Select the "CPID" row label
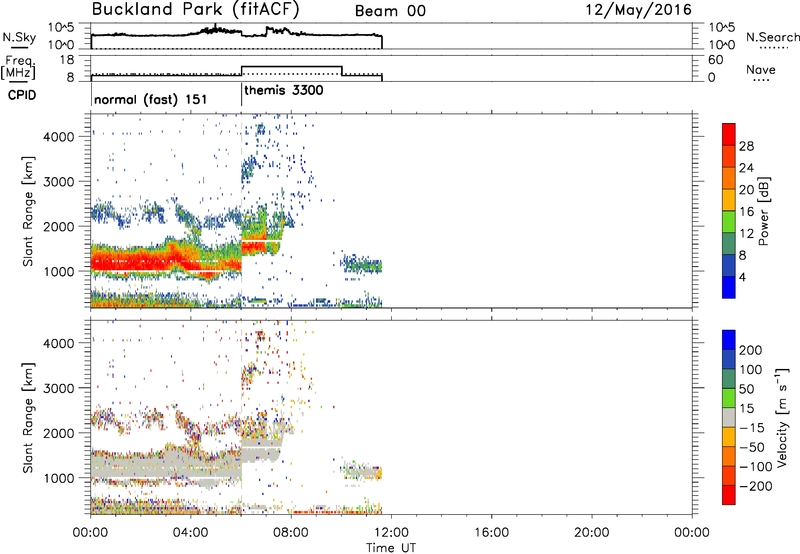Viewport: 800px width, 554px height. [x=22, y=95]
